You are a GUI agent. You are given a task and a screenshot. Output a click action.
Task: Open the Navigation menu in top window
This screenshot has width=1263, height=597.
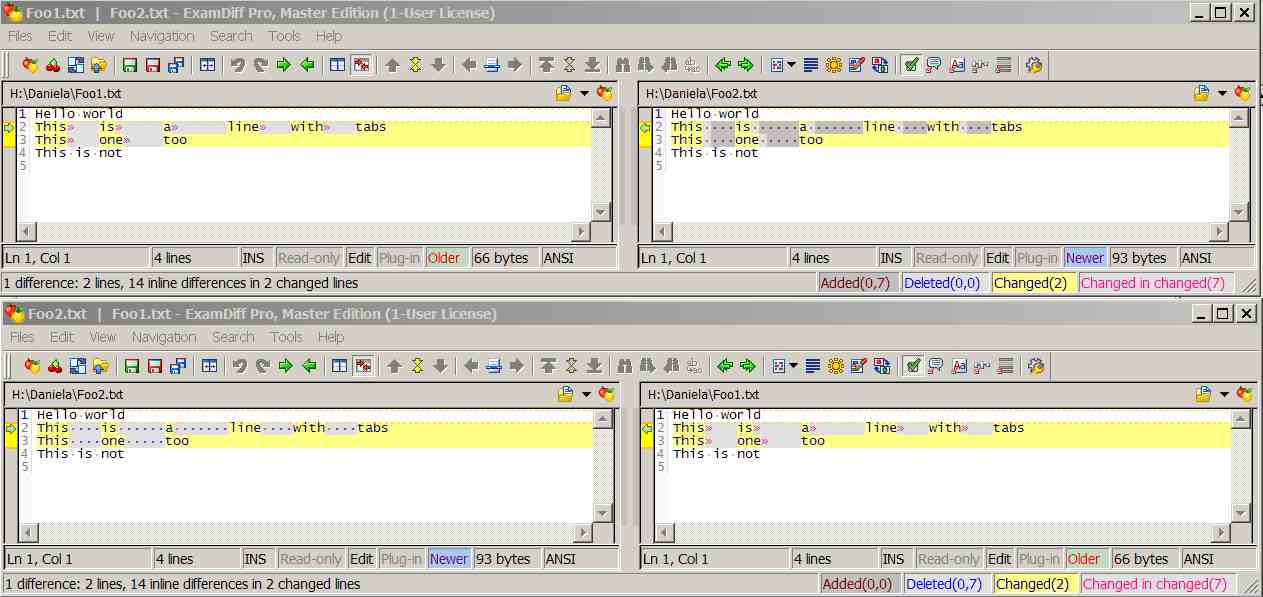pos(162,36)
